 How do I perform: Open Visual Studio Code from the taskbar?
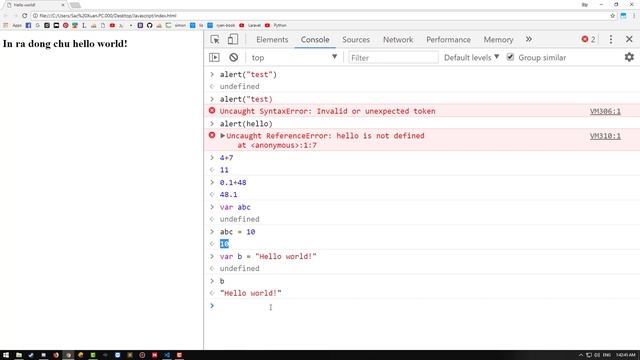[167, 355]
